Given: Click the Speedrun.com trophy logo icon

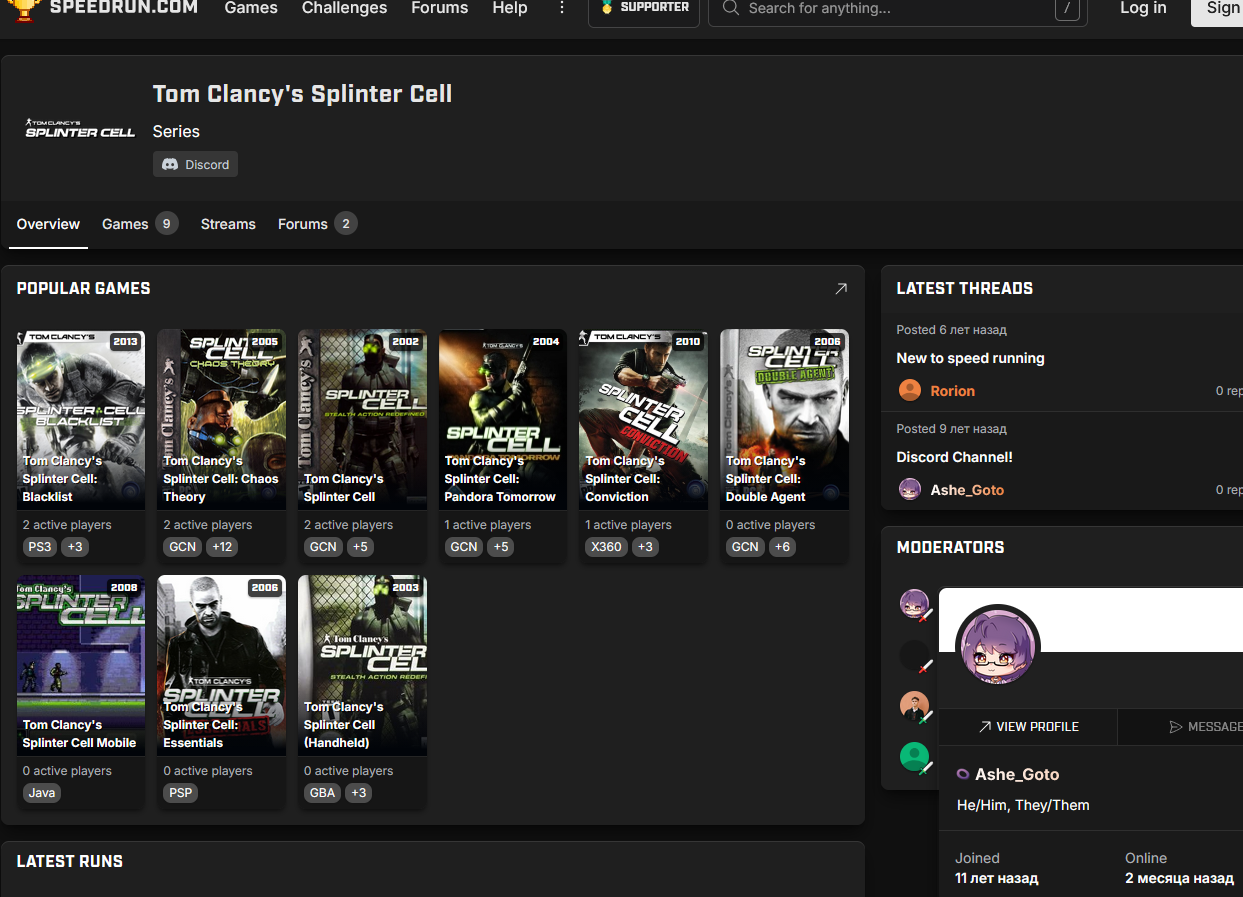Looking at the screenshot, I should pos(22,9).
